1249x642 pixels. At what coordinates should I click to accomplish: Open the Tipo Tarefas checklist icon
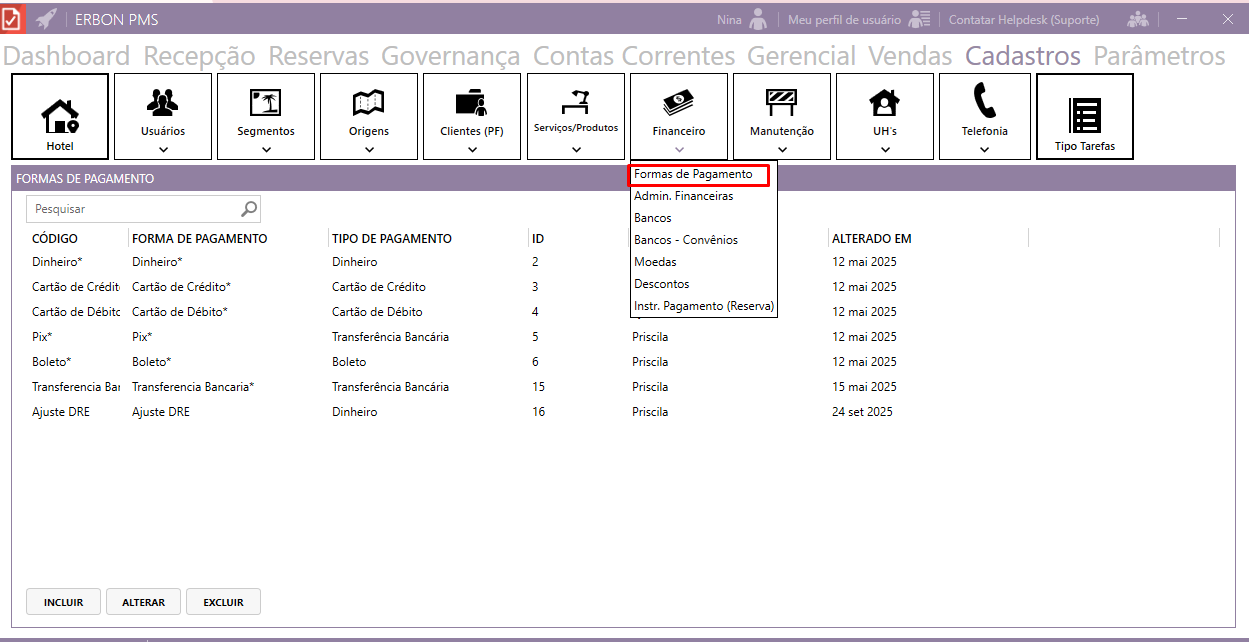tap(1085, 114)
